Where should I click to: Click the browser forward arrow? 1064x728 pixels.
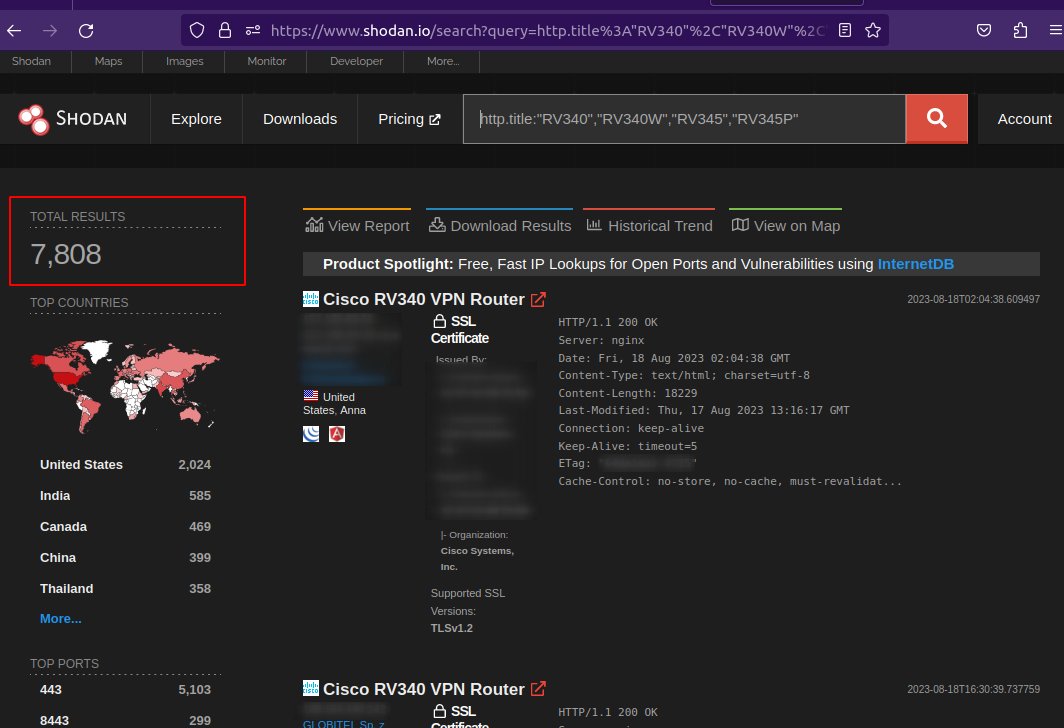[x=50, y=31]
